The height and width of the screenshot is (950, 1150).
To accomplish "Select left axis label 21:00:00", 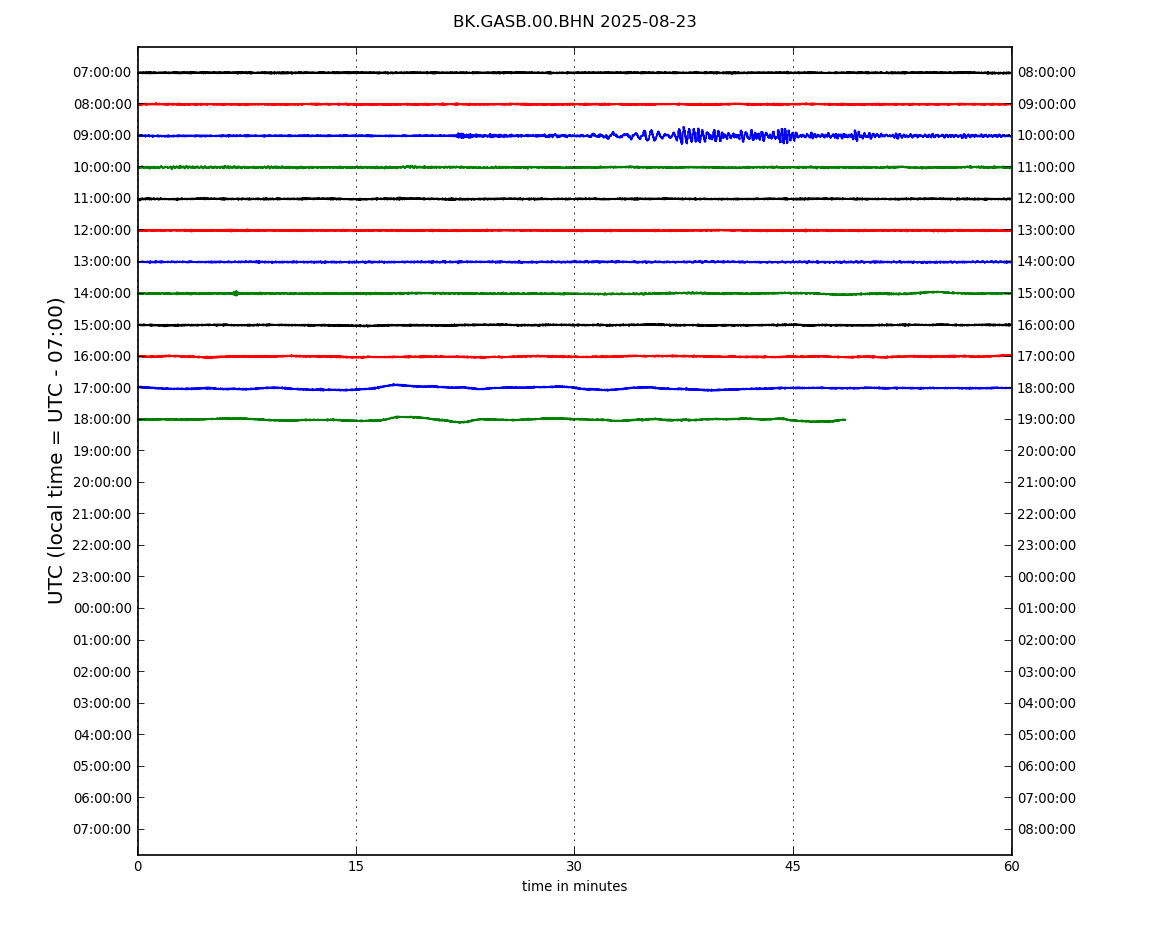I will [103, 514].
